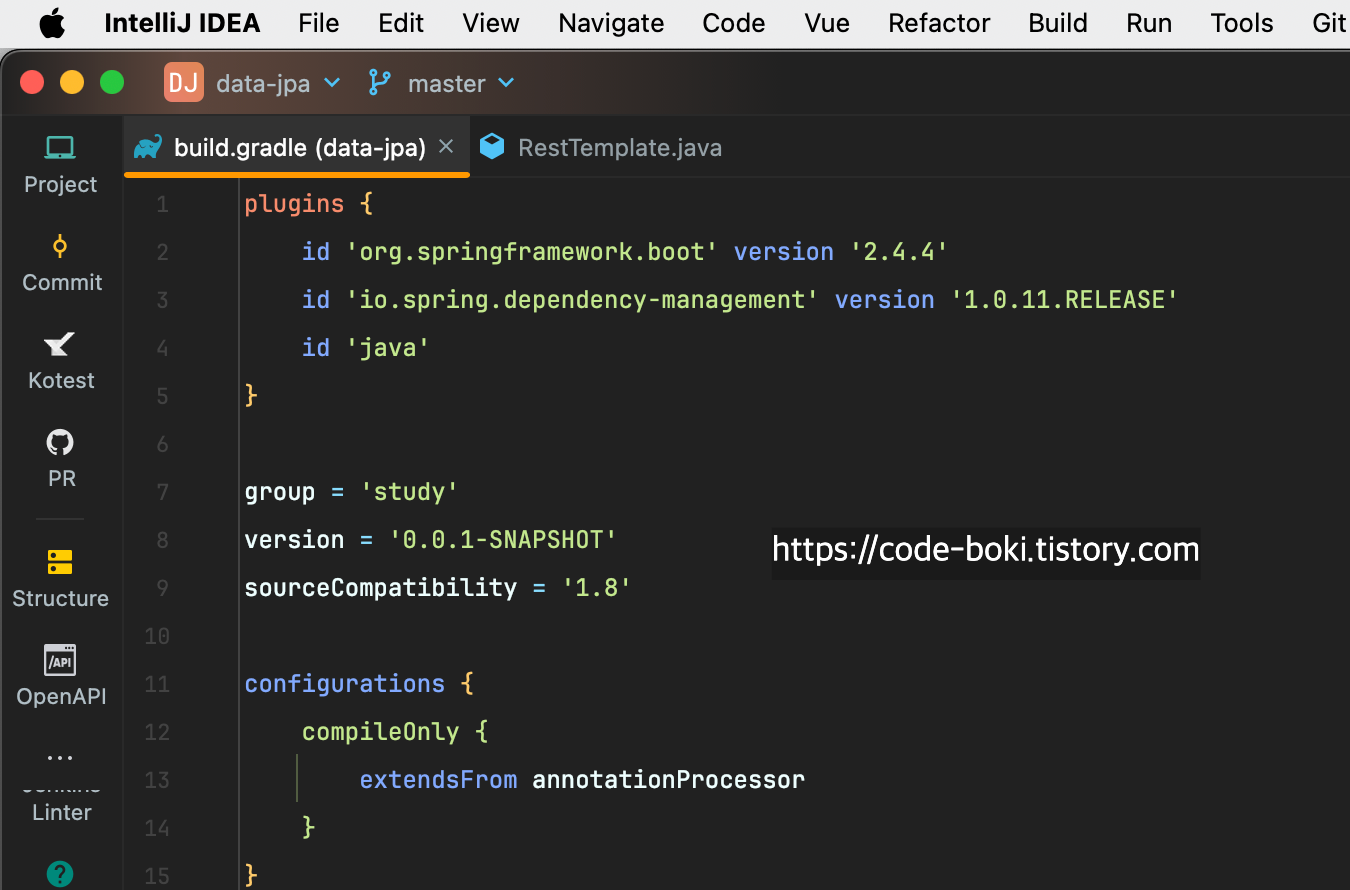The image size is (1350, 890).
Task: Open the OpenAPI tool window
Action: point(60,676)
